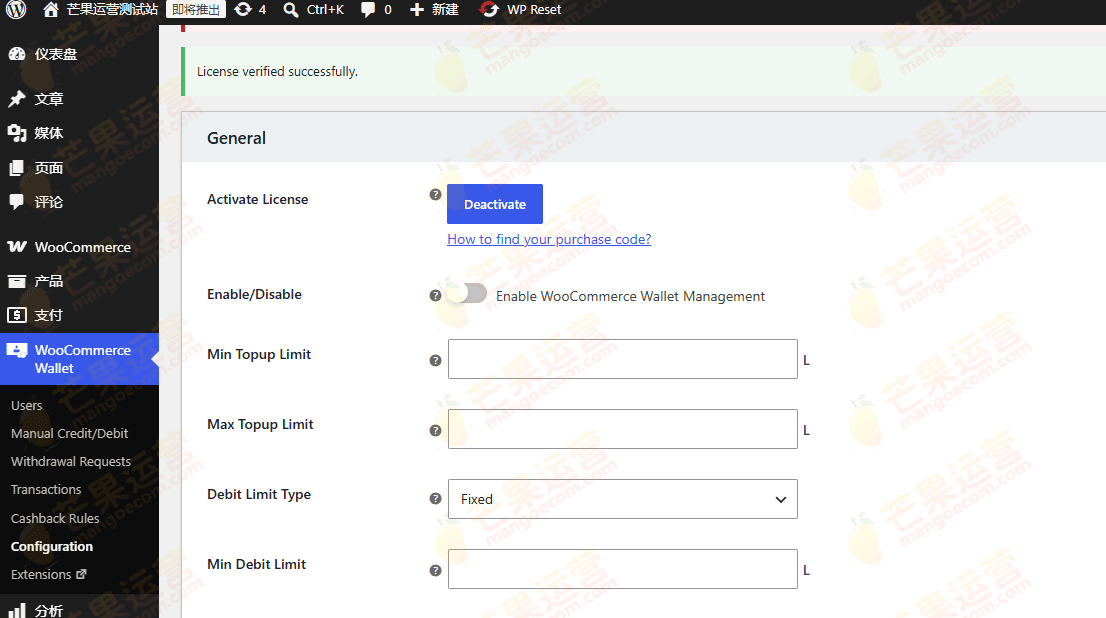Click the WooCommerce Wallet icon
The width and height of the screenshot is (1106, 618).
point(17,350)
